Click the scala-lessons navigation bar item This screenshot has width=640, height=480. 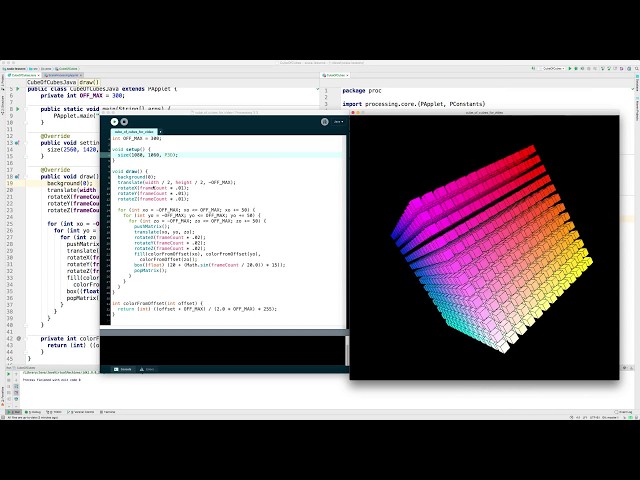coord(14,69)
